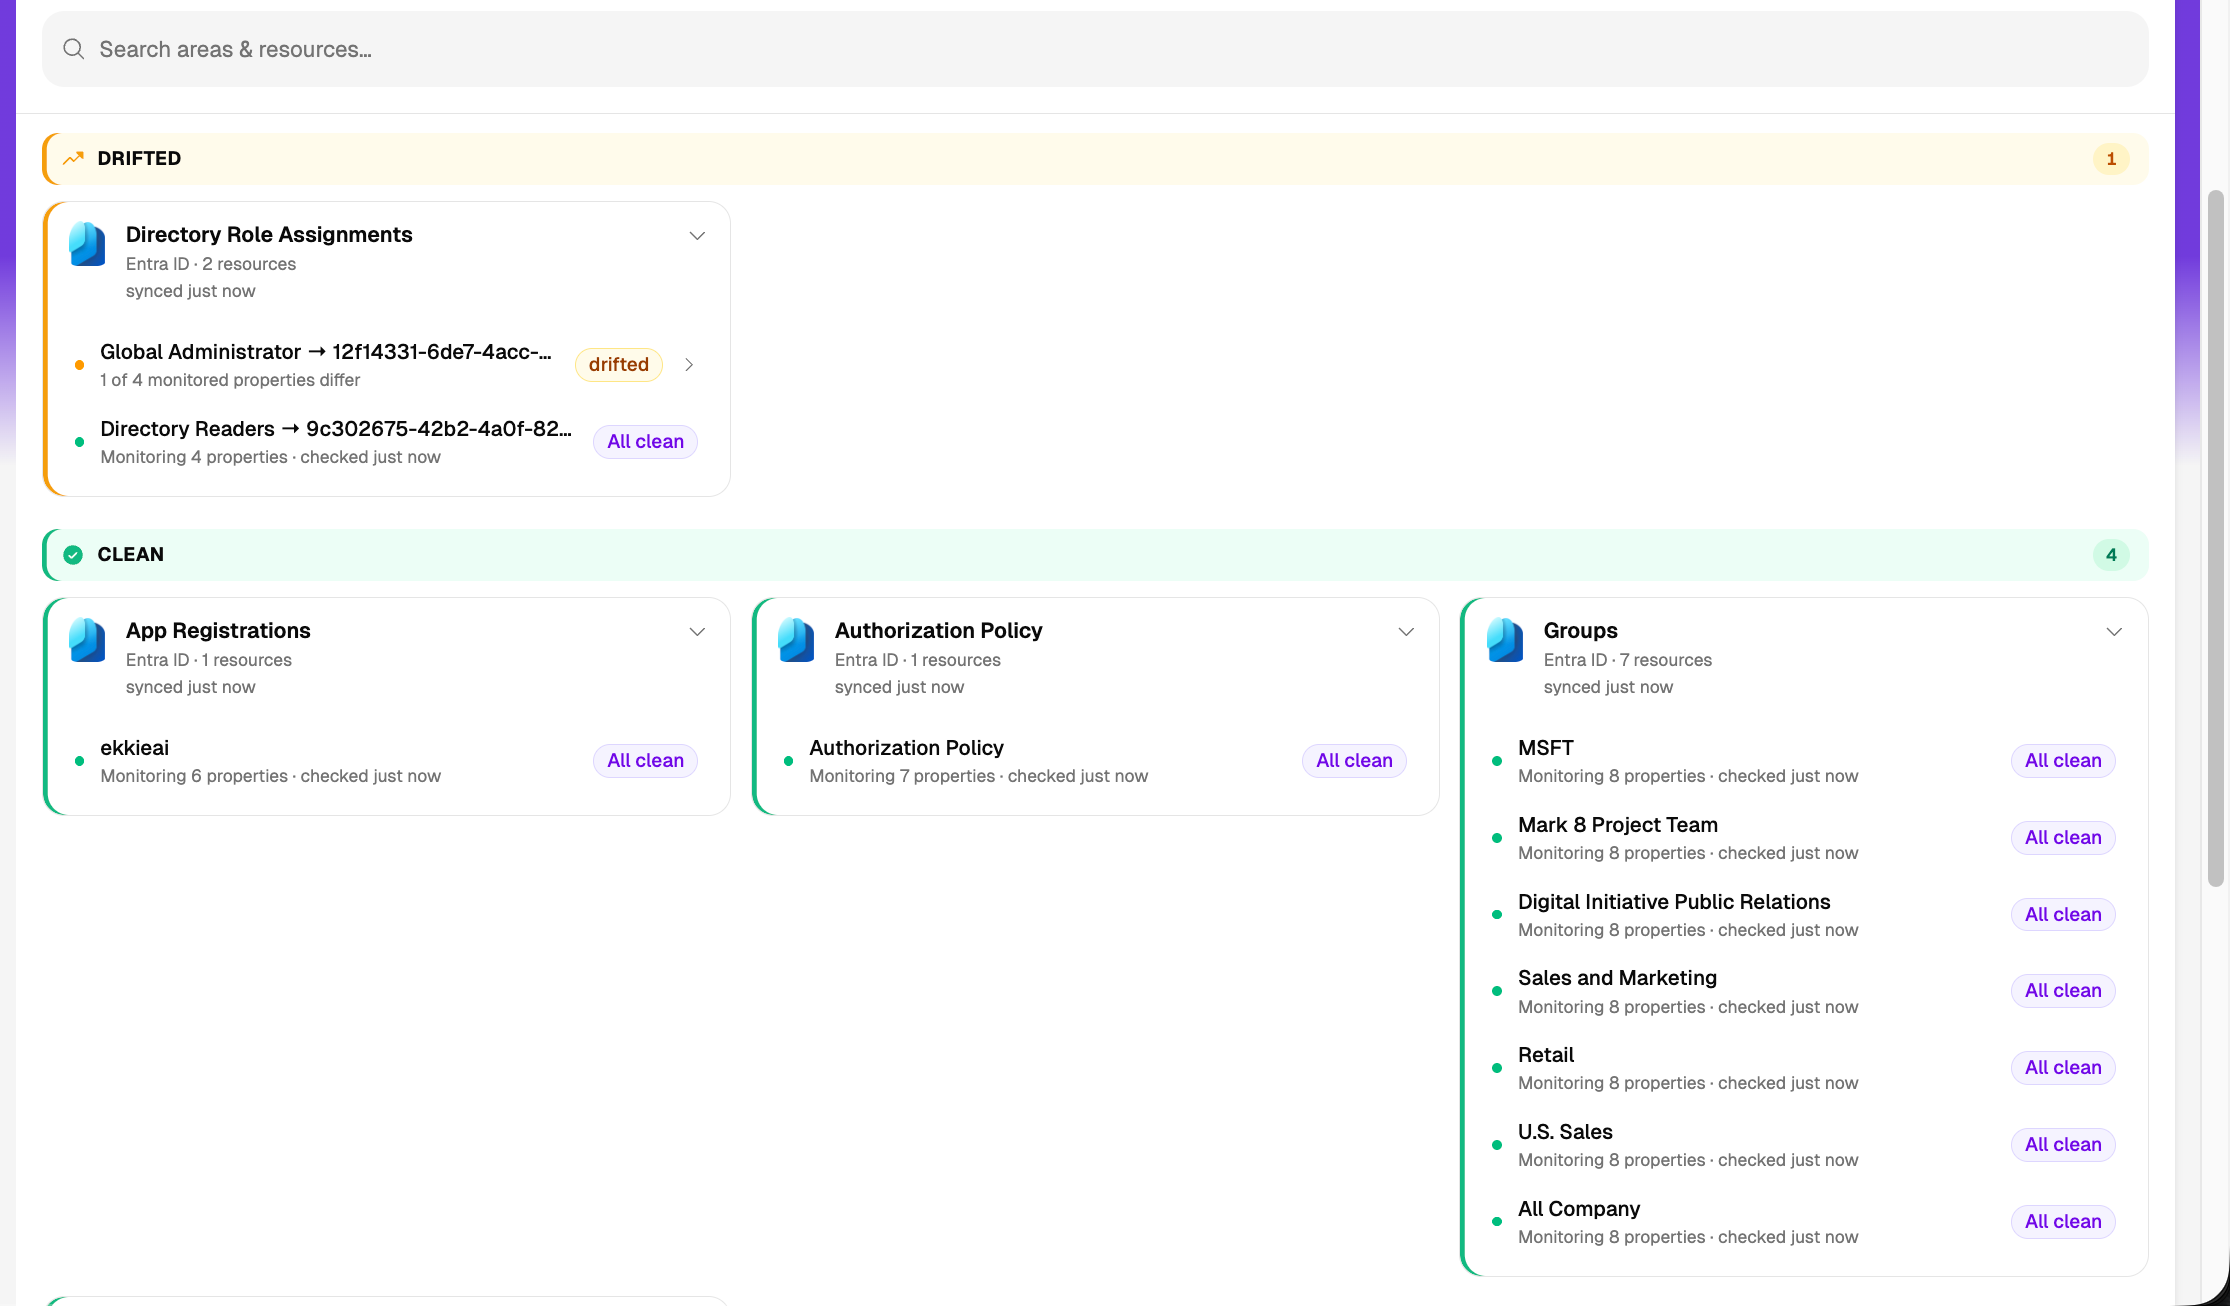Click All clean badge for Mark 8 Project Team
2230x1306 pixels.
(2063, 838)
